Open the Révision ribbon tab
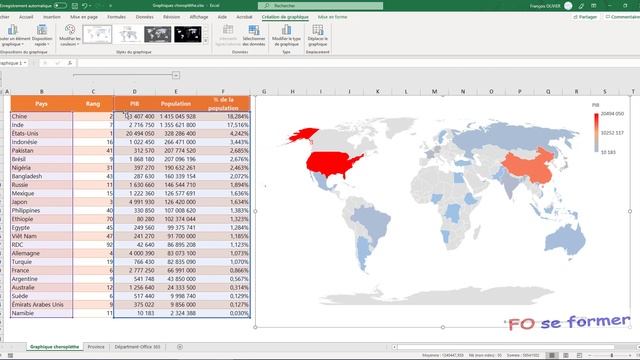Screen dimensions: 640x360 (171, 17)
